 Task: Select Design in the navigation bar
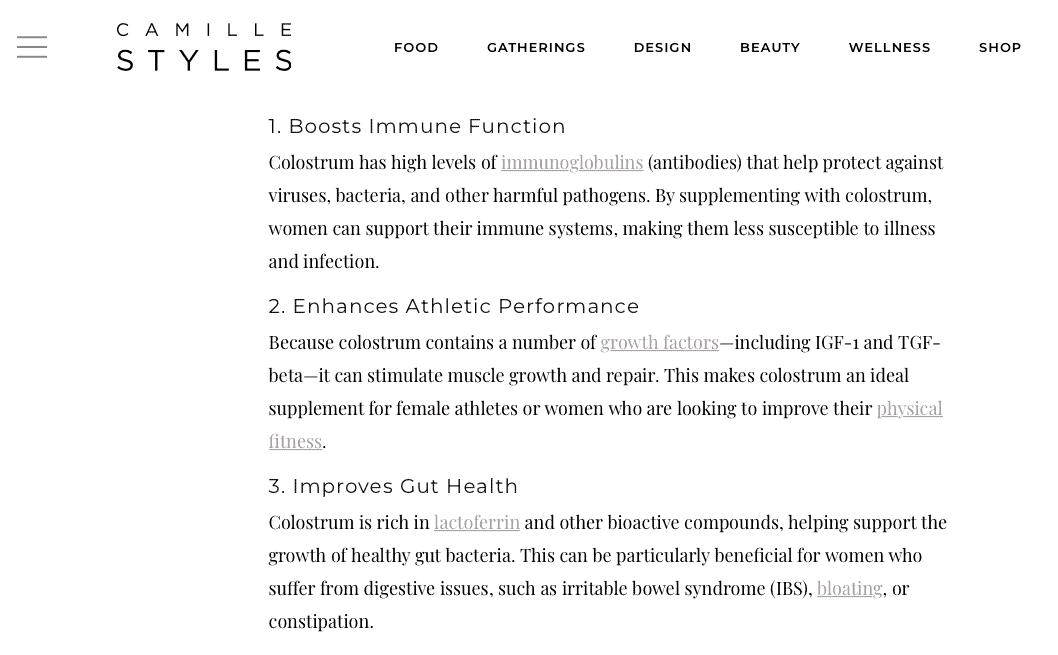click(663, 48)
